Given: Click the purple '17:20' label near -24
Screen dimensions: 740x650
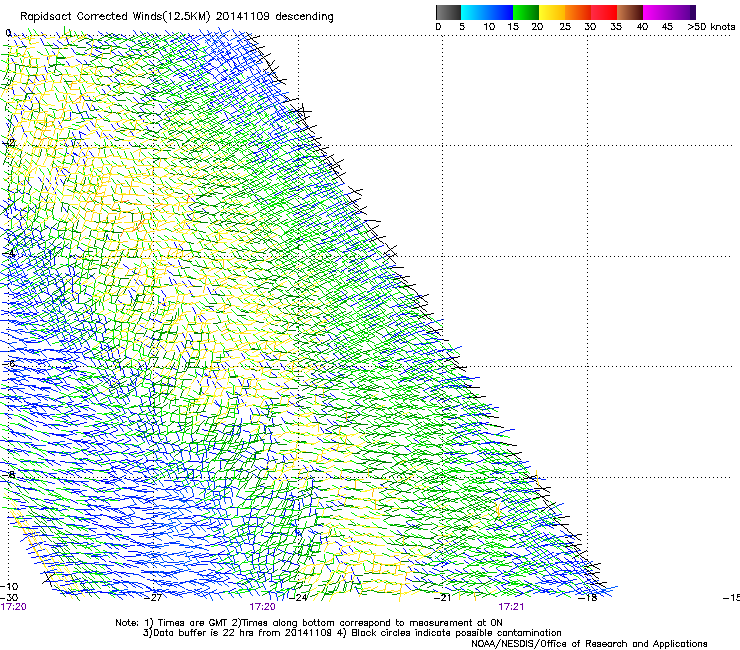Looking at the screenshot, I should point(262,607).
